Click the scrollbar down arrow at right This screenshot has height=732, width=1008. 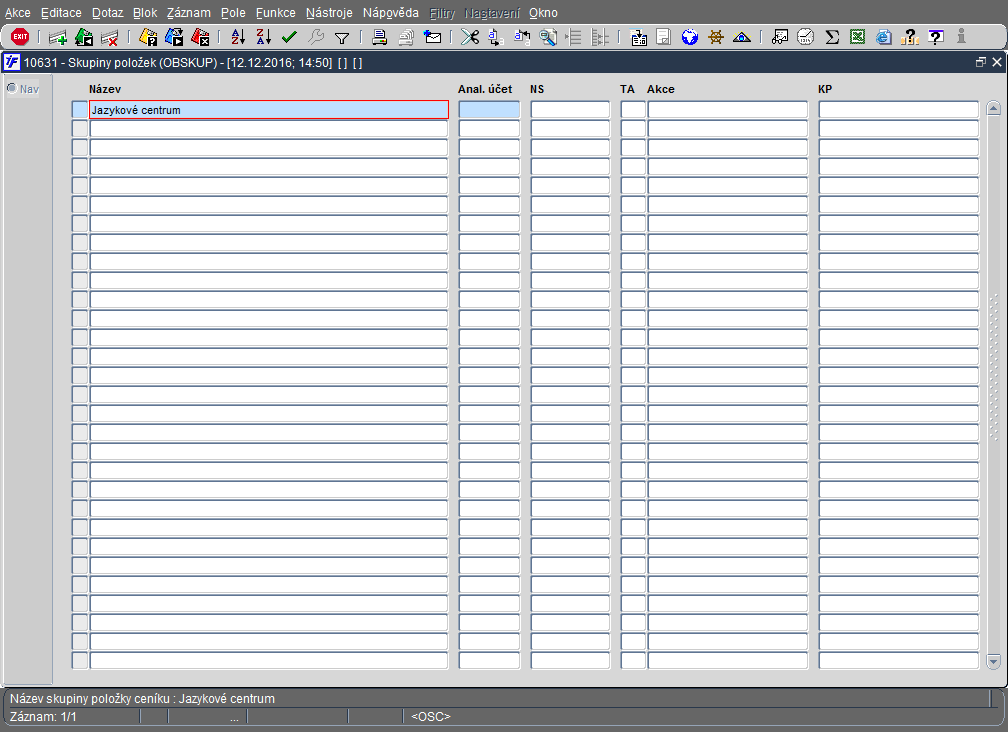[993, 661]
